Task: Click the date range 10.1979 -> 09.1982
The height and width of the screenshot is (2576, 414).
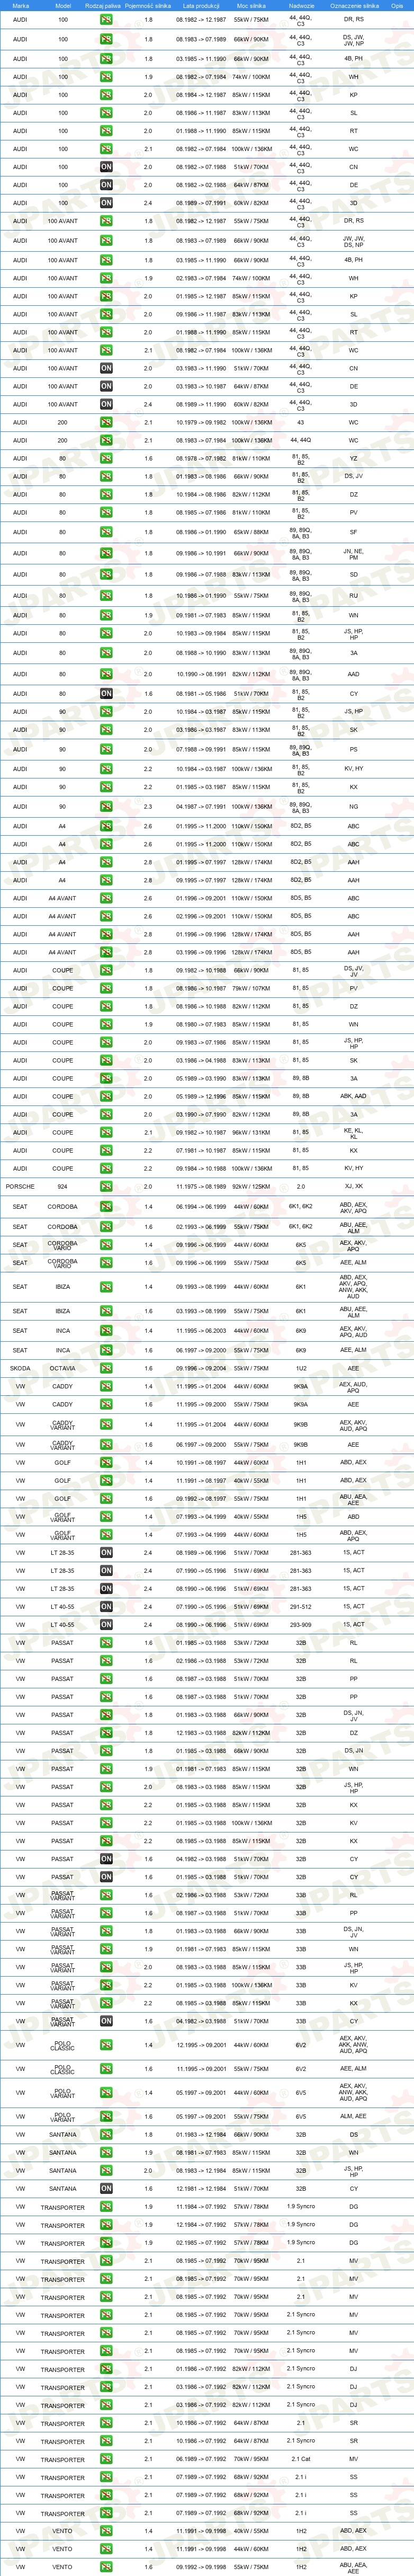Action: [x=201, y=422]
